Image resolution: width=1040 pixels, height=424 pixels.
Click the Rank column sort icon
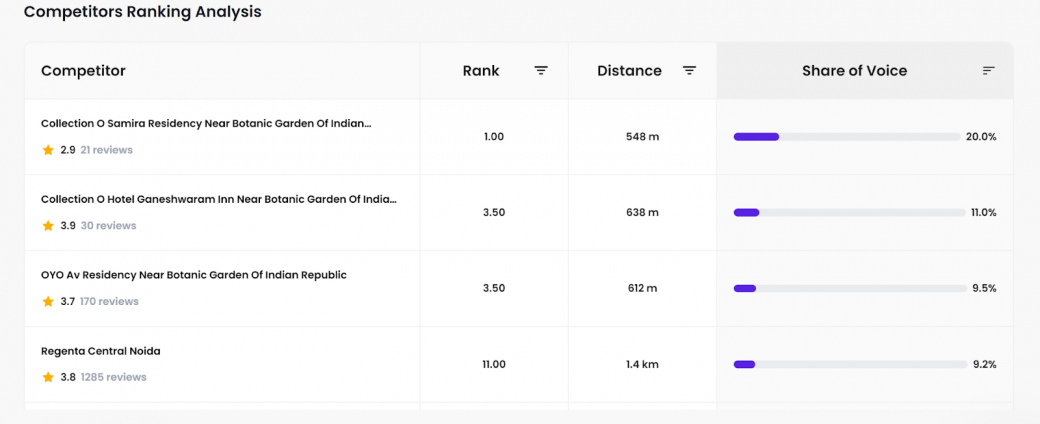541,71
